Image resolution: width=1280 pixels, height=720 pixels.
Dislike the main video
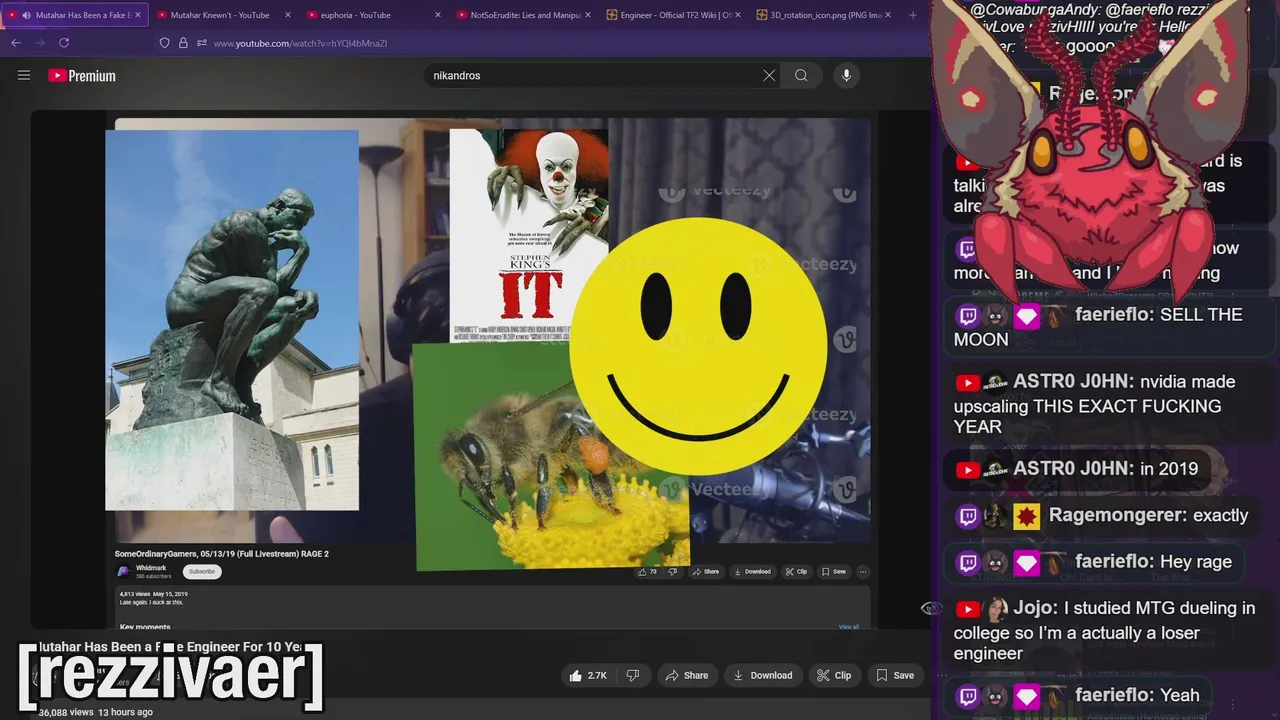pyautogui.click(x=632, y=676)
